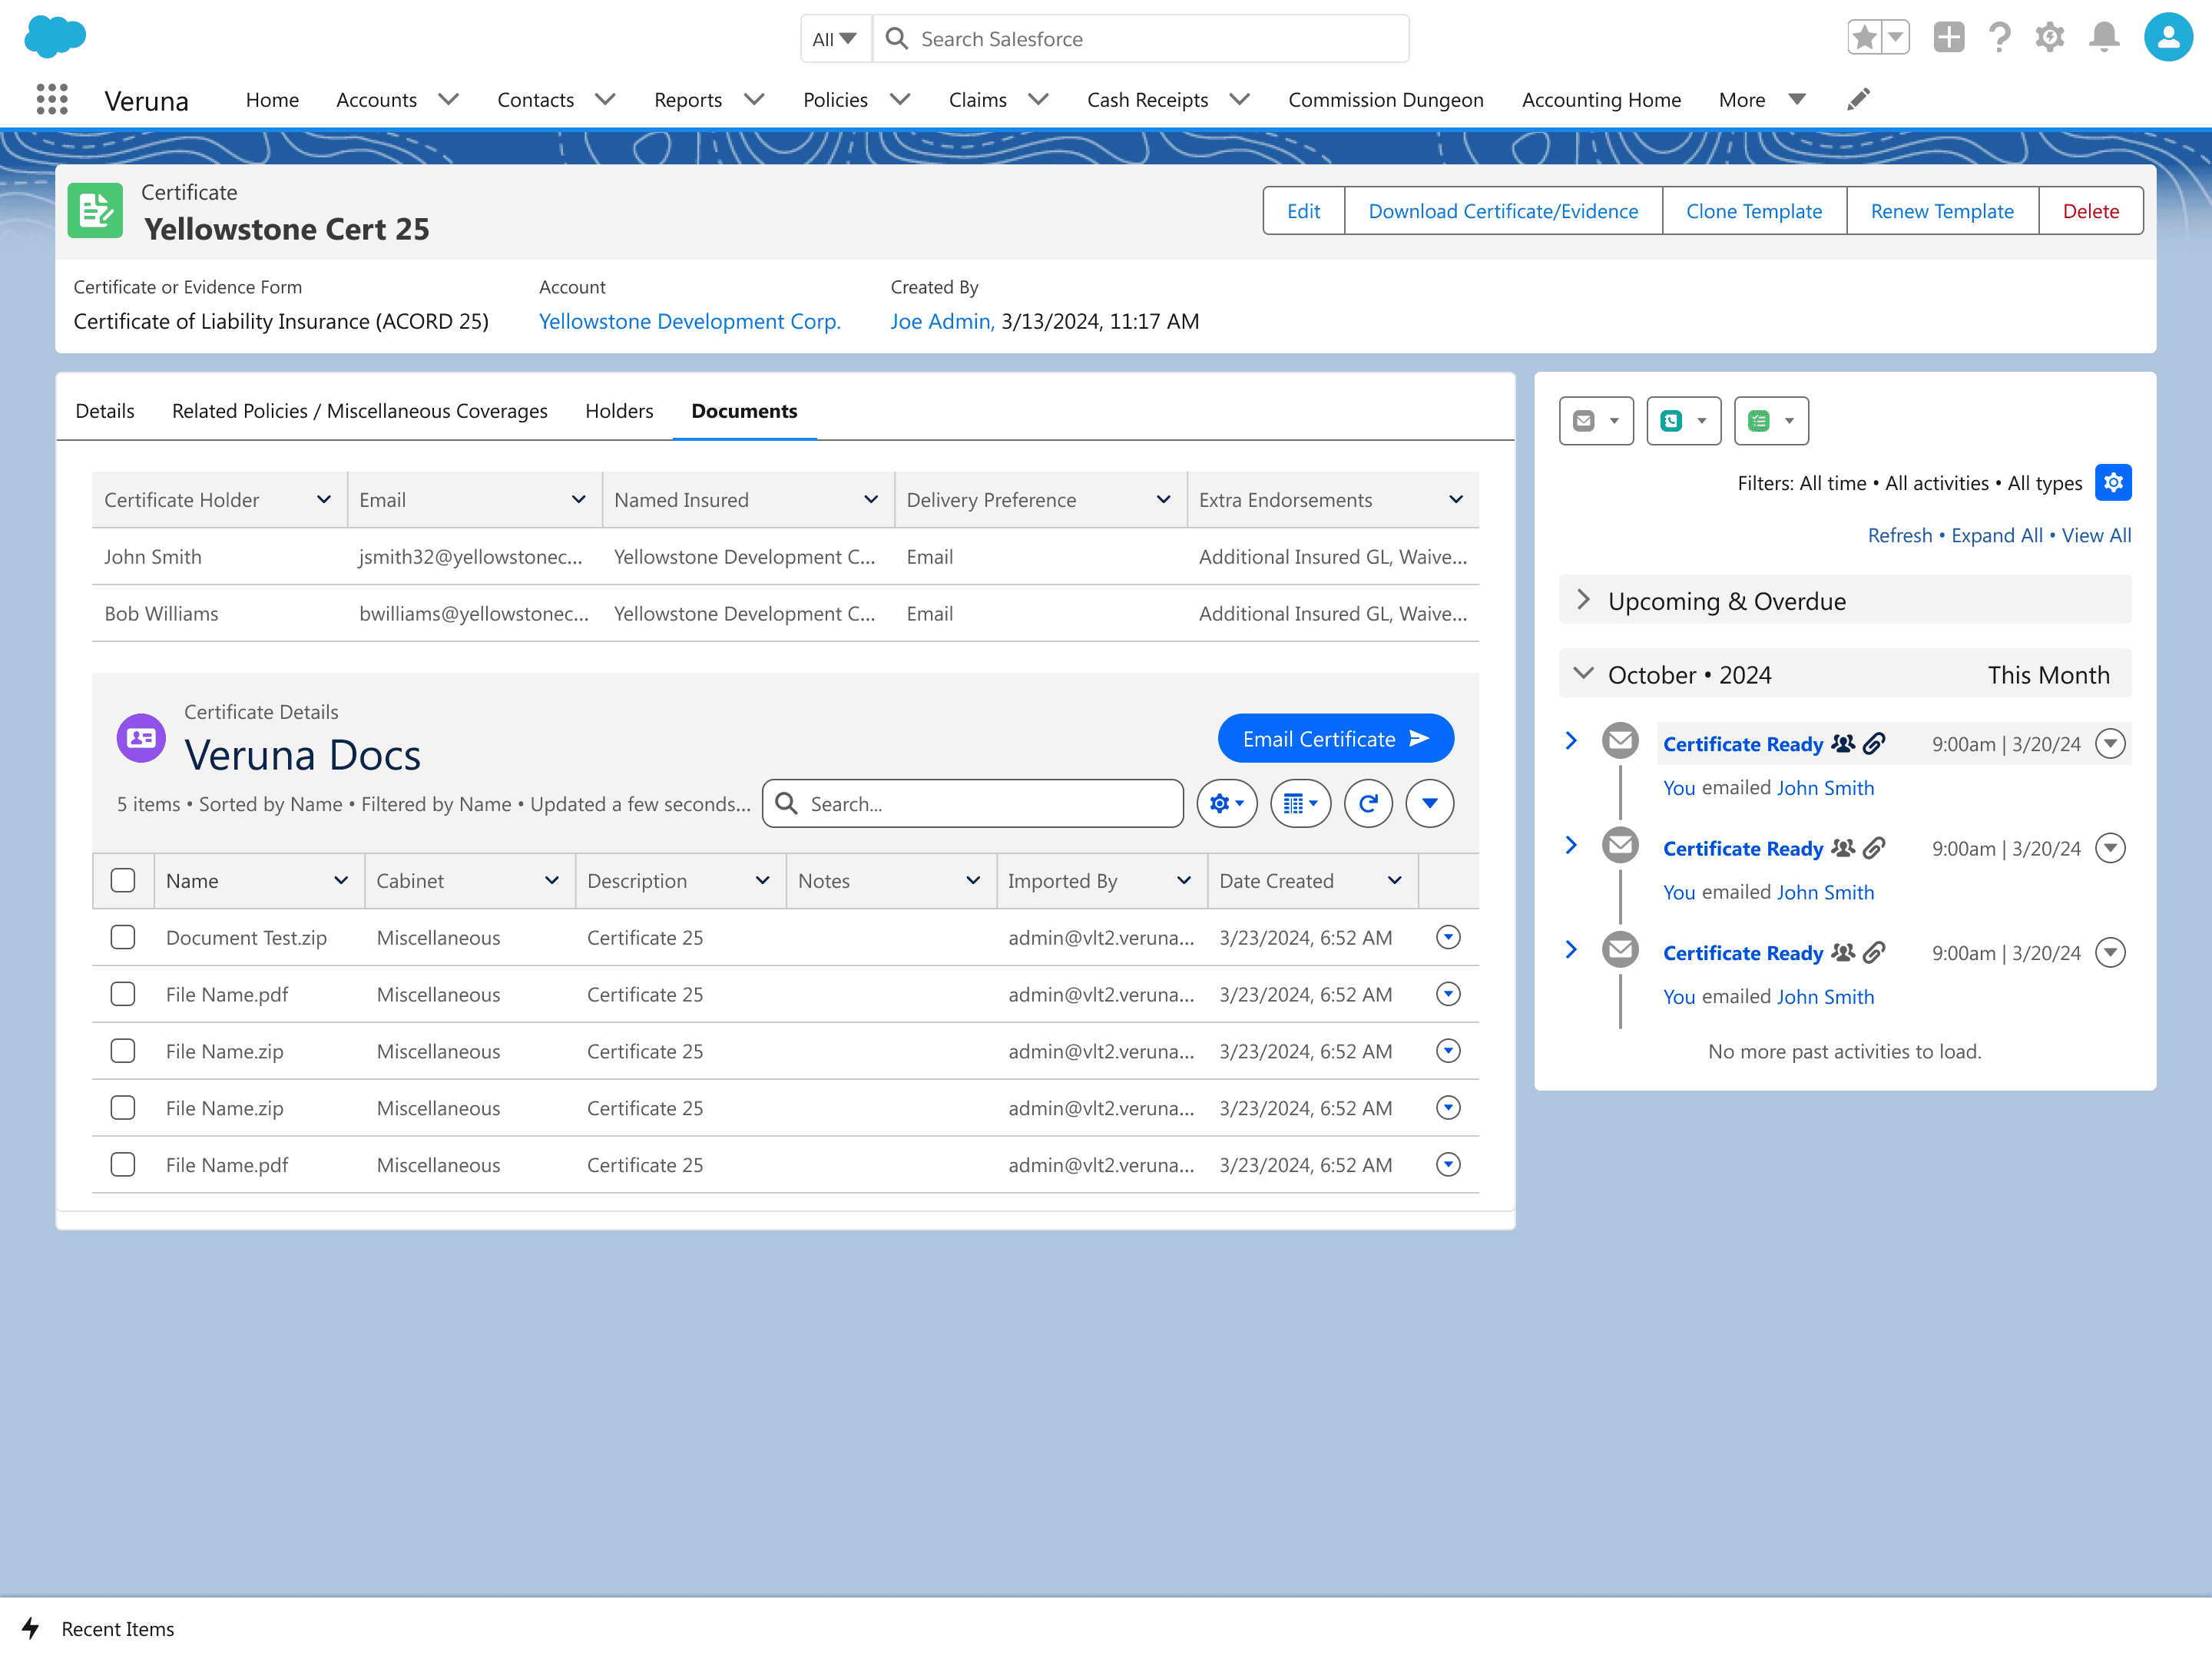The height and width of the screenshot is (1659, 2212).
Task: Expand the first Certificate Ready activity
Action: tap(1571, 741)
